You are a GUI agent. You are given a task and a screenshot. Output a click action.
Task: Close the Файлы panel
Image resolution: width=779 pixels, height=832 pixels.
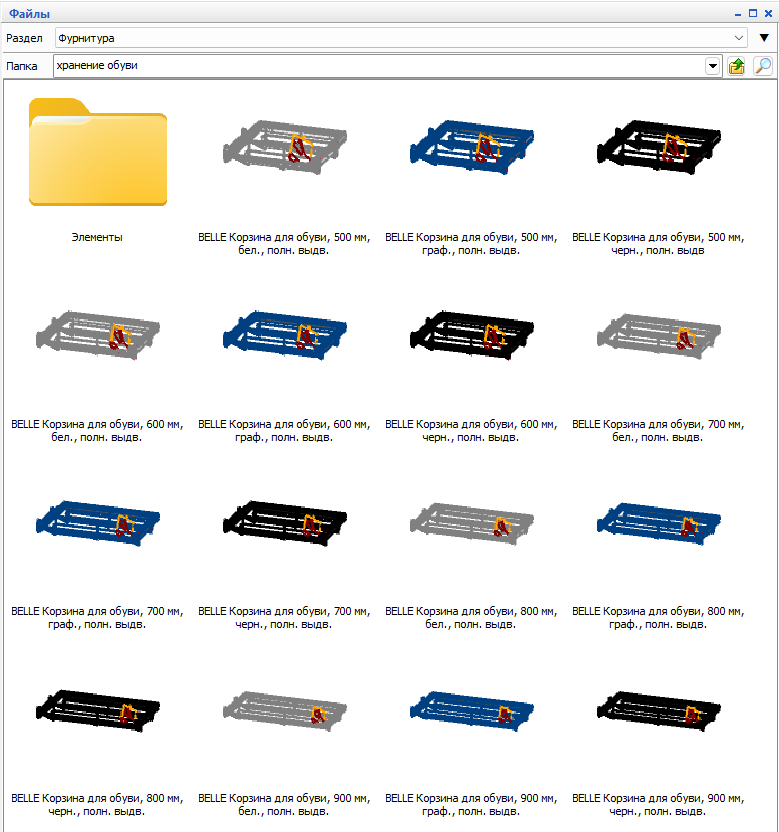[768, 13]
